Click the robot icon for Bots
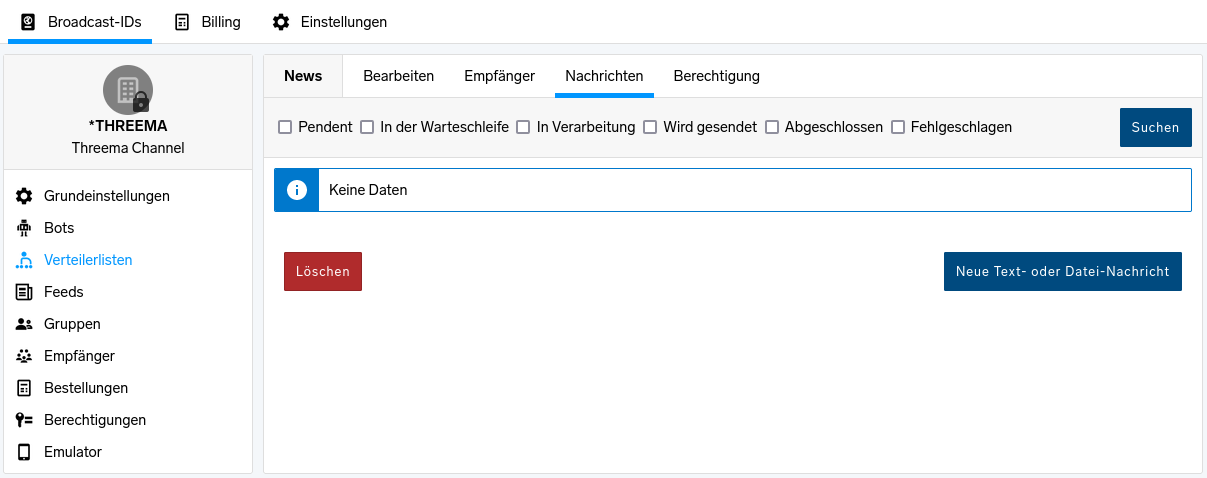Screen dimensions: 1207x478 tap(24, 228)
